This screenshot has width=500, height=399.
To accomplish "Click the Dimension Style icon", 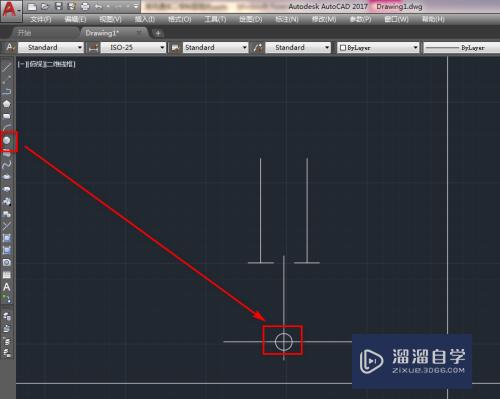I will [93, 48].
